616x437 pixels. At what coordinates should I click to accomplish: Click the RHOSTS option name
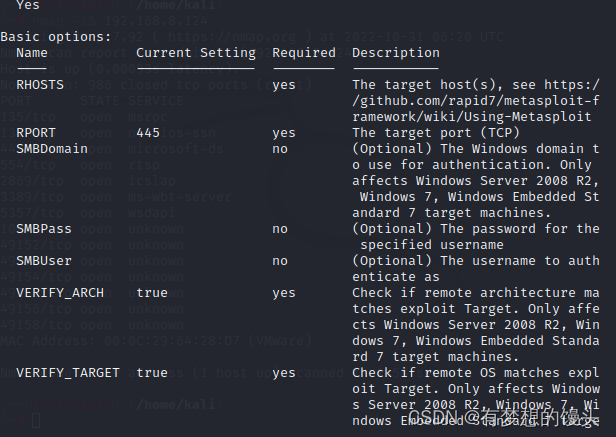point(40,85)
